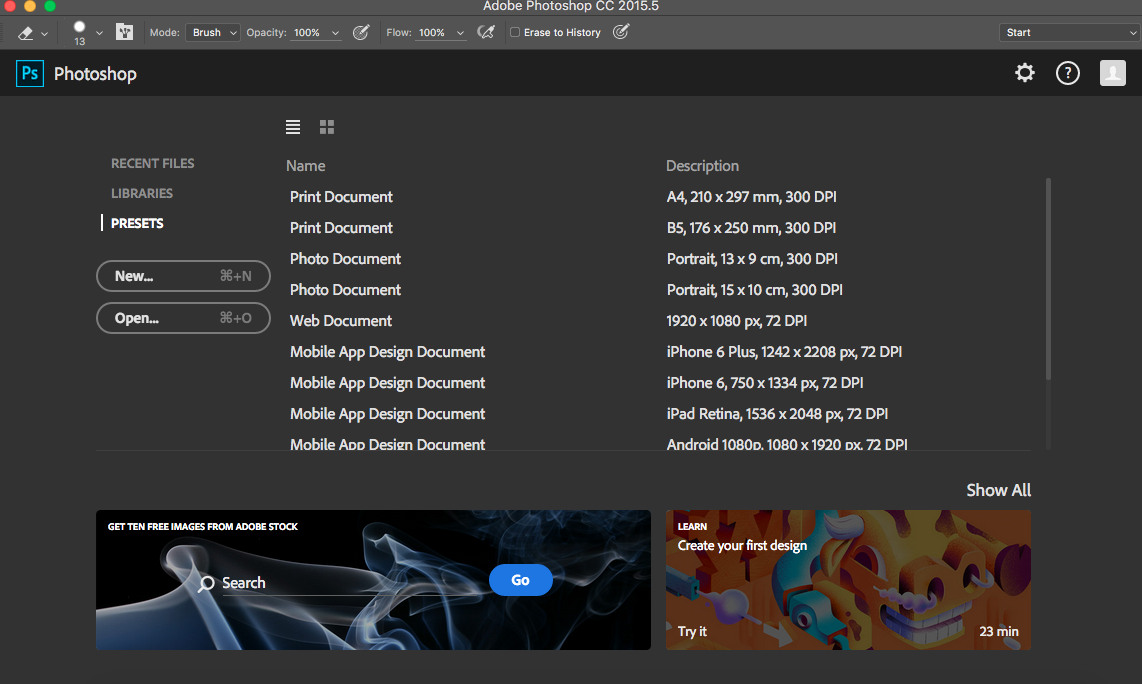Open the settings gear icon
This screenshot has height=684, width=1142.
(x=1025, y=73)
